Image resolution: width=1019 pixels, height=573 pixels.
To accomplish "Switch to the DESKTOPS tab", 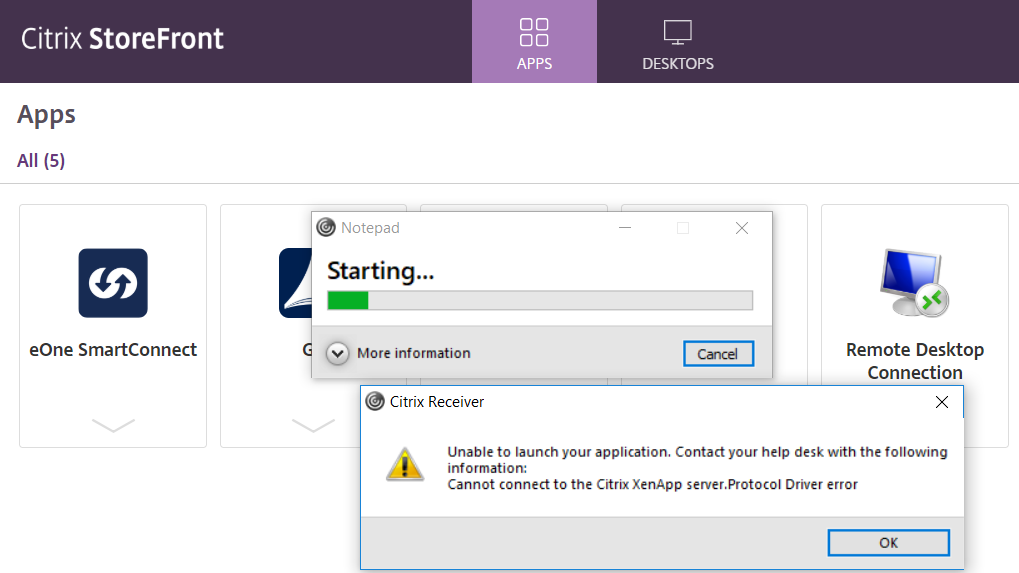I will 678,42.
